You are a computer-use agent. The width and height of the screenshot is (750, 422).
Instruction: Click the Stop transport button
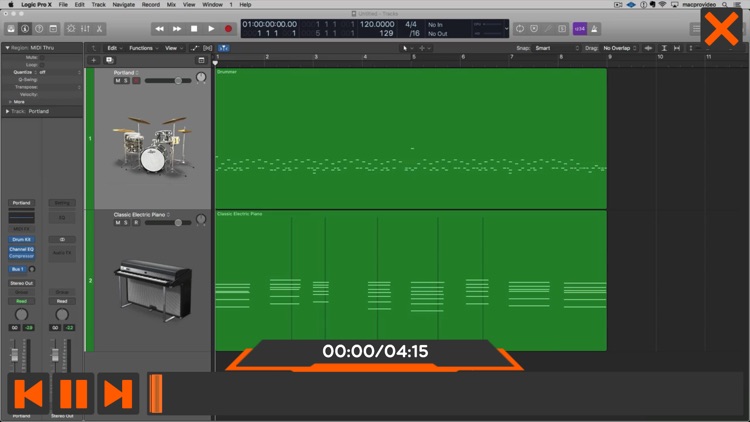(x=194, y=29)
